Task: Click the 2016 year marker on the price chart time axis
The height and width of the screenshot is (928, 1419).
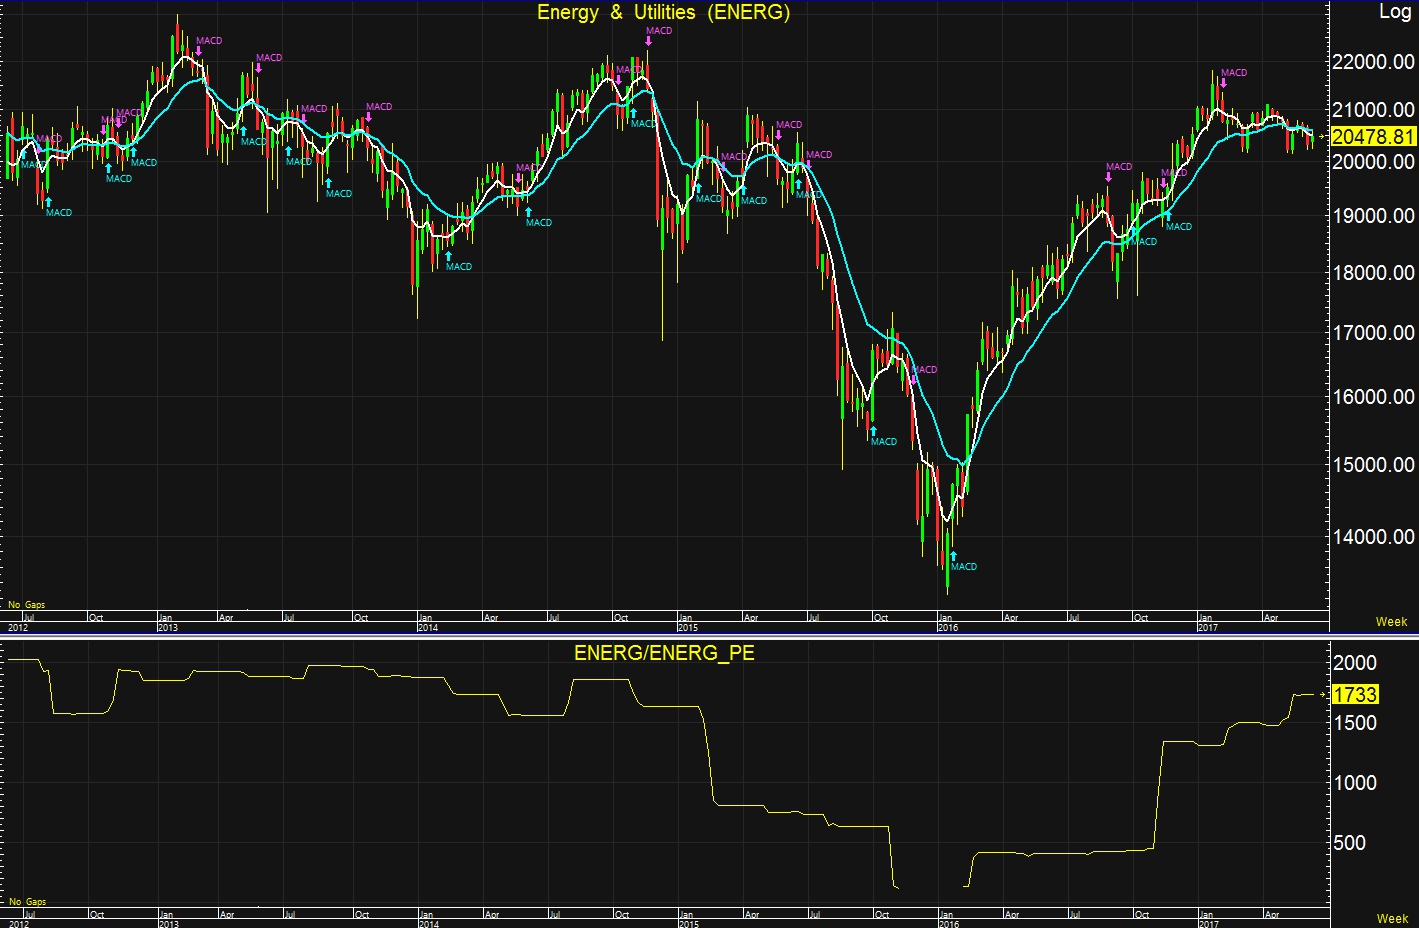Action: pyautogui.click(x=947, y=628)
